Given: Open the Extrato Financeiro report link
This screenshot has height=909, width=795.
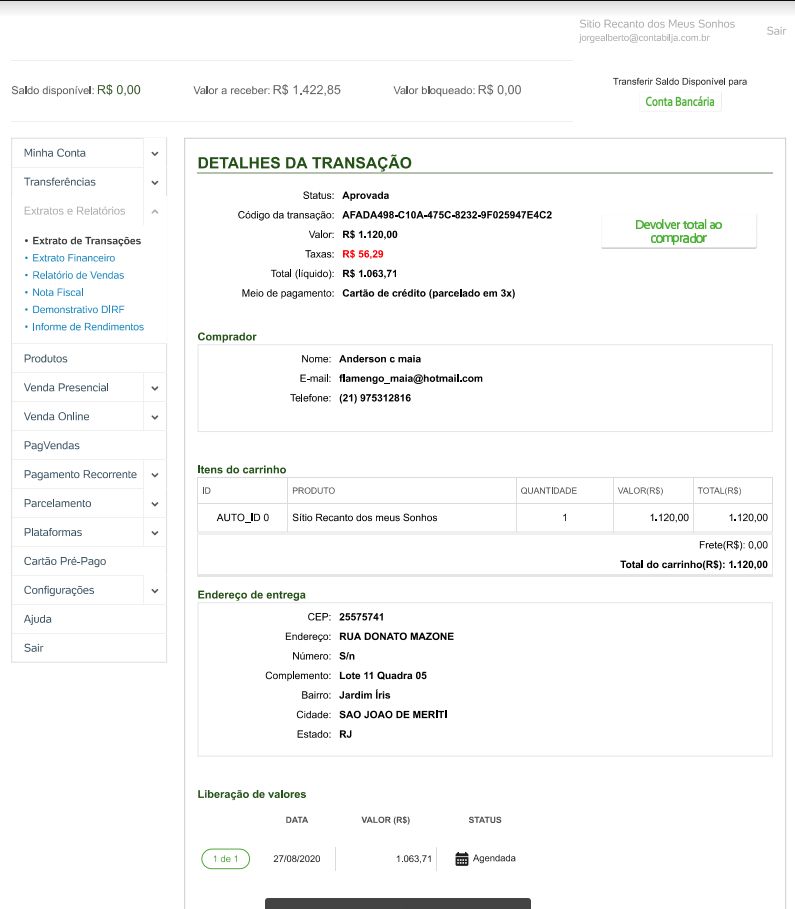Looking at the screenshot, I should point(73,258).
